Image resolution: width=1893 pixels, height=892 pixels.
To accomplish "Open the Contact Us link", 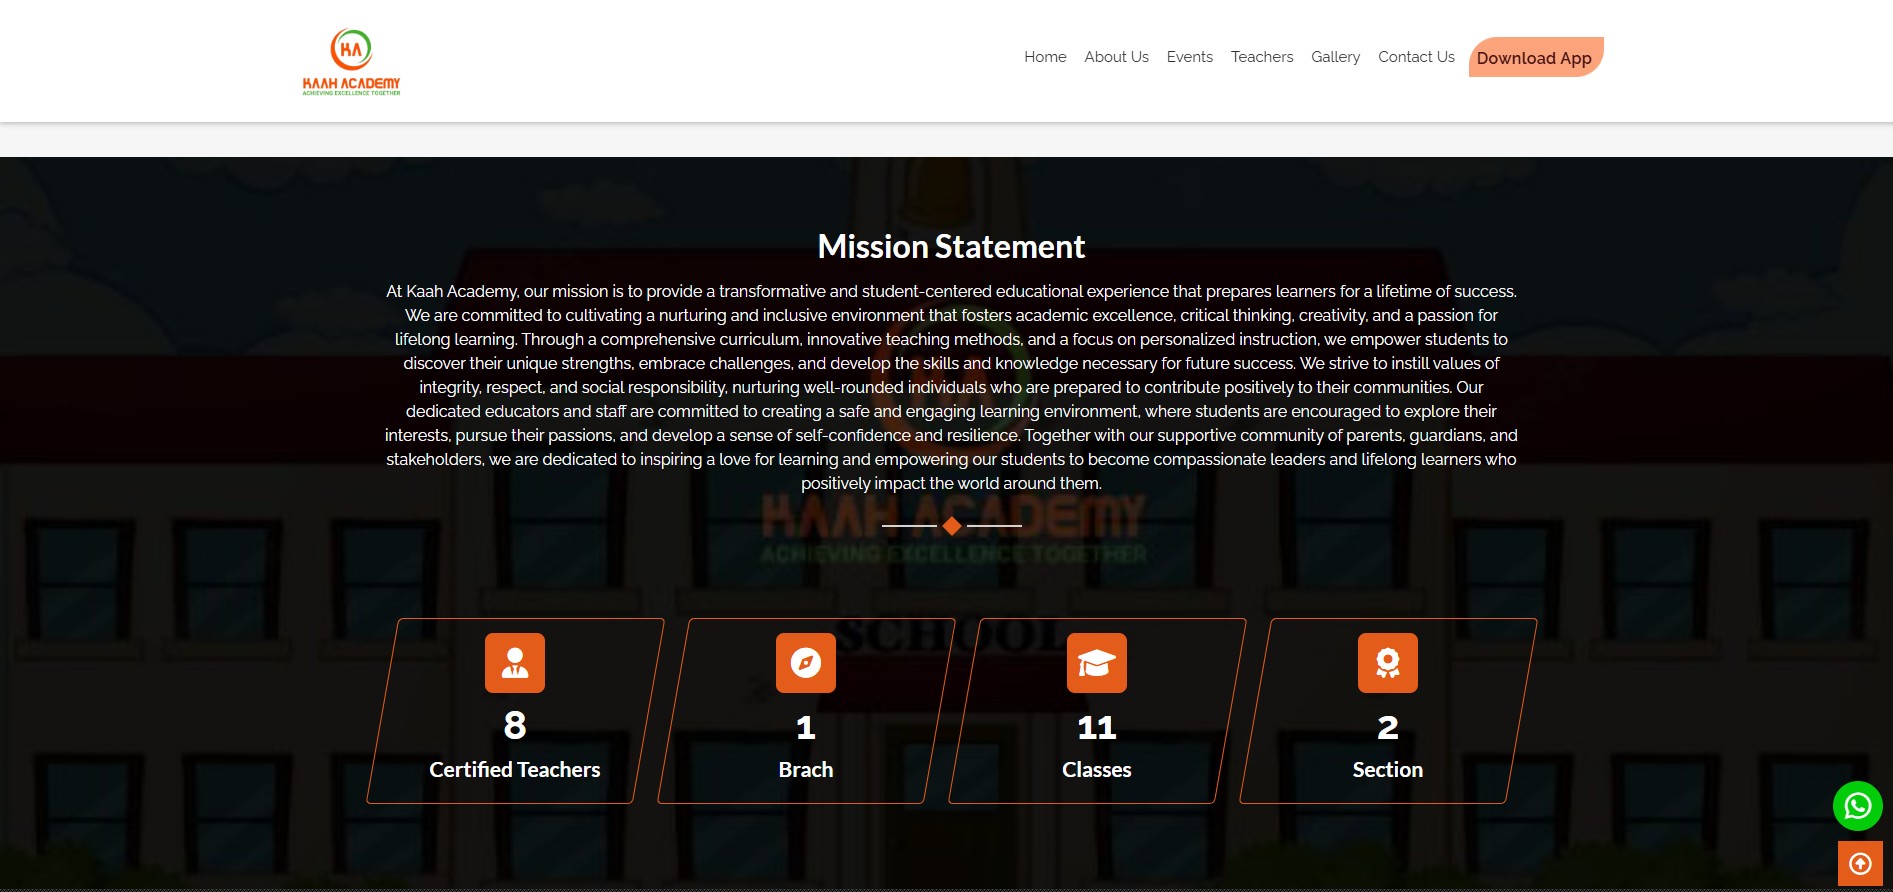I will click(x=1416, y=57).
